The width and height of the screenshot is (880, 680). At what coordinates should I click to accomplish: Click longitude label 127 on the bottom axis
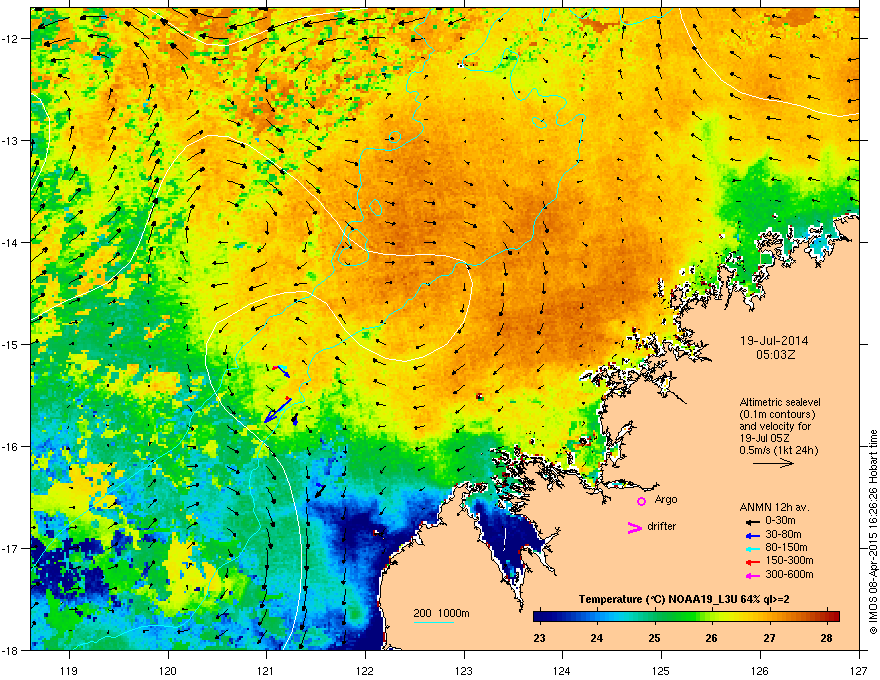click(x=859, y=670)
